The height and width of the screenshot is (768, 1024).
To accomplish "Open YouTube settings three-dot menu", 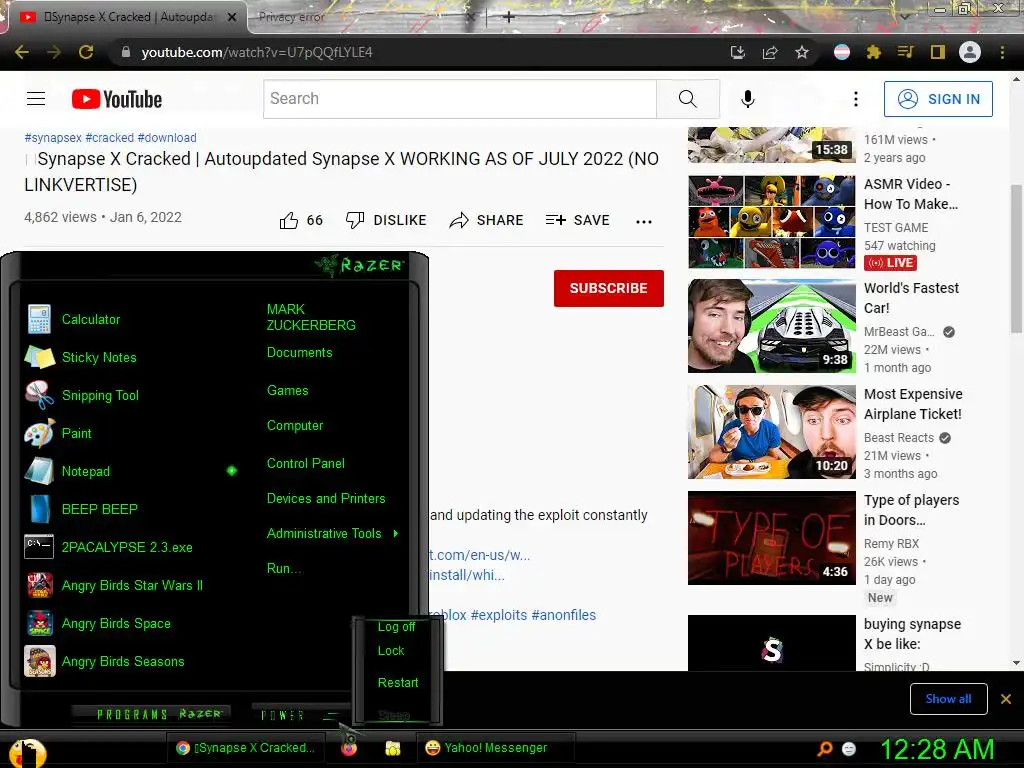I will pos(856,99).
